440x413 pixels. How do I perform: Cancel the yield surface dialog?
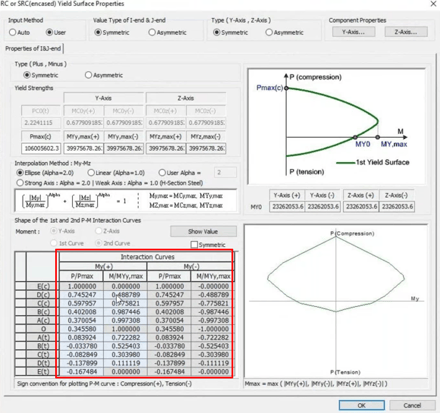(412, 405)
